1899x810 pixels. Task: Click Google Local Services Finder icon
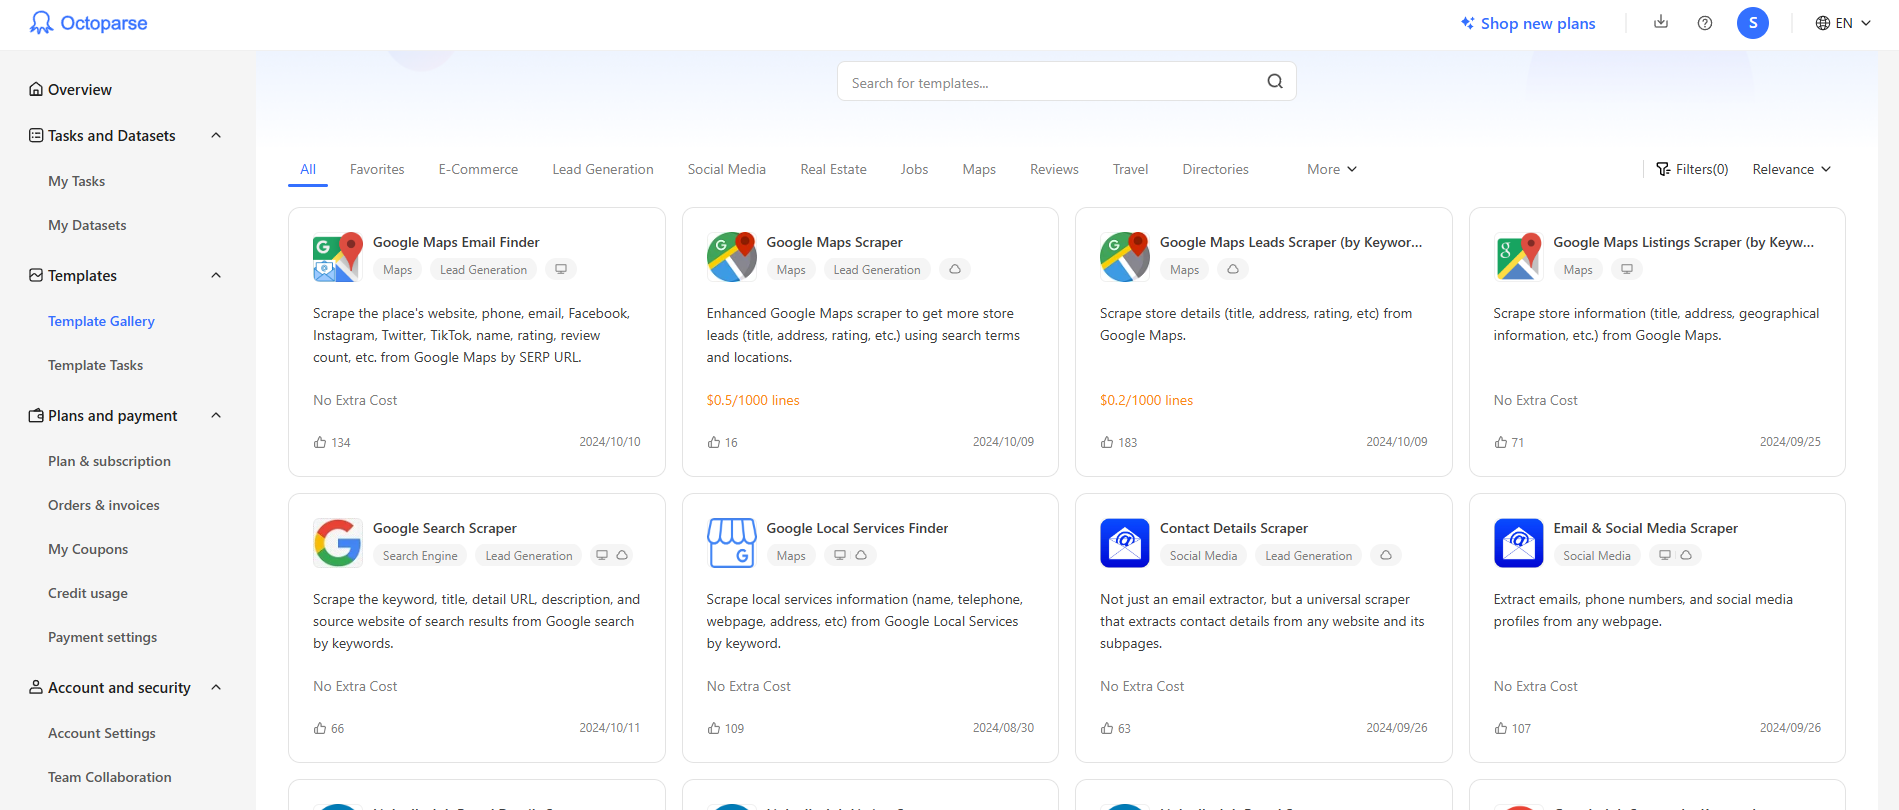point(731,543)
